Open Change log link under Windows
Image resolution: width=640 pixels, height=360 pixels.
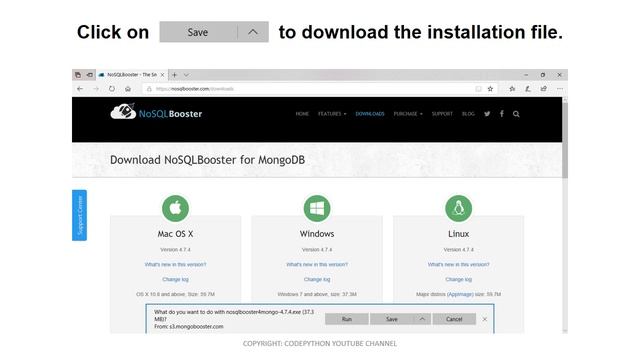(317, 280)
